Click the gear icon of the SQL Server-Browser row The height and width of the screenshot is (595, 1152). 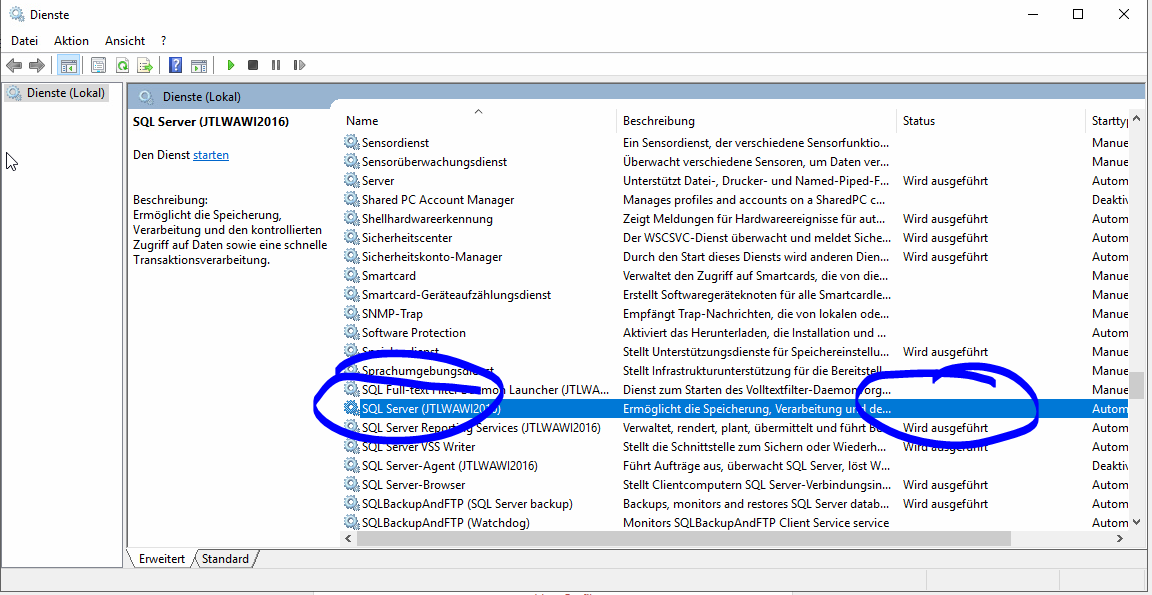click(352, 485)
